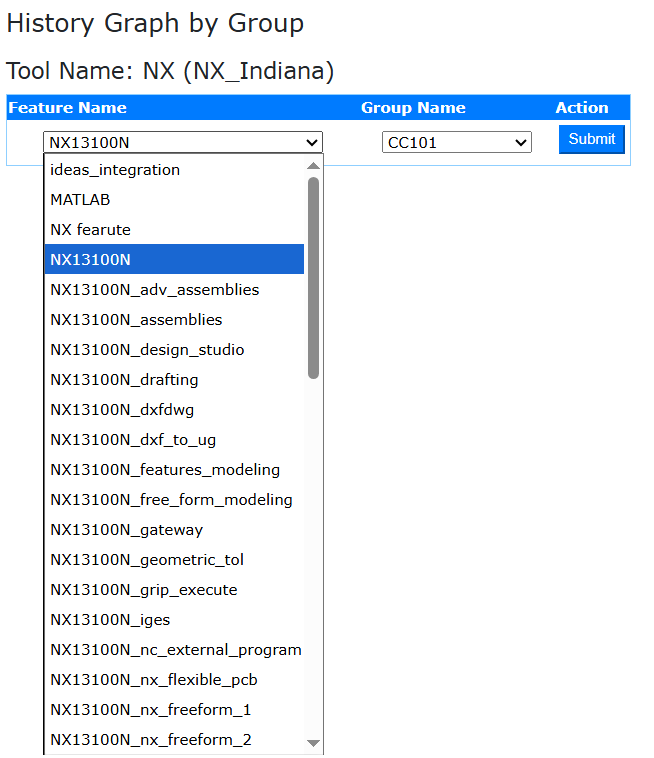Click the dropdown list scroll-down arrow
Viewport: 654px width, 758px height.
pyautogui.click(x=313, y=743)
